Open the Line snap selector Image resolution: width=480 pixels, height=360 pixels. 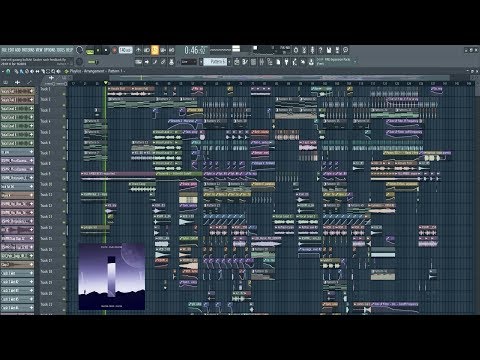(x=188, y=62)
